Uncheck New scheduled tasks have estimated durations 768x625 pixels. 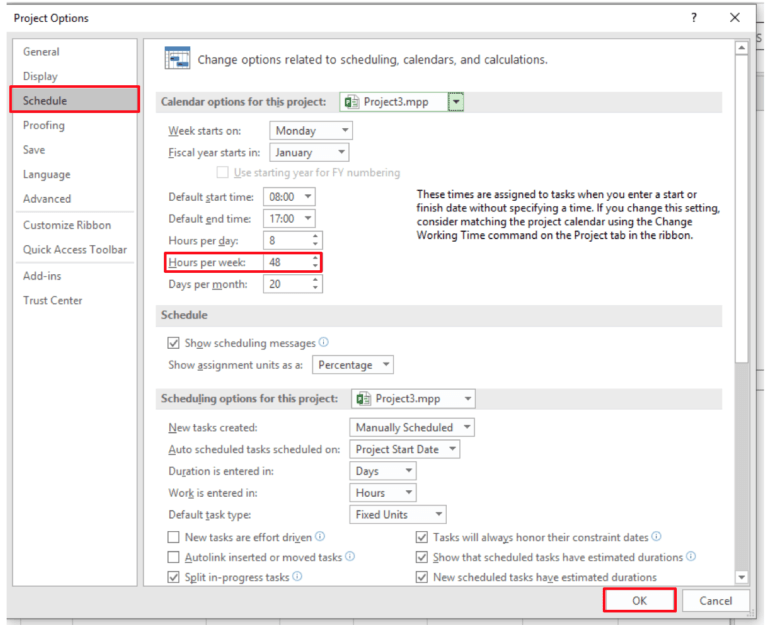[x=422, y=577]
